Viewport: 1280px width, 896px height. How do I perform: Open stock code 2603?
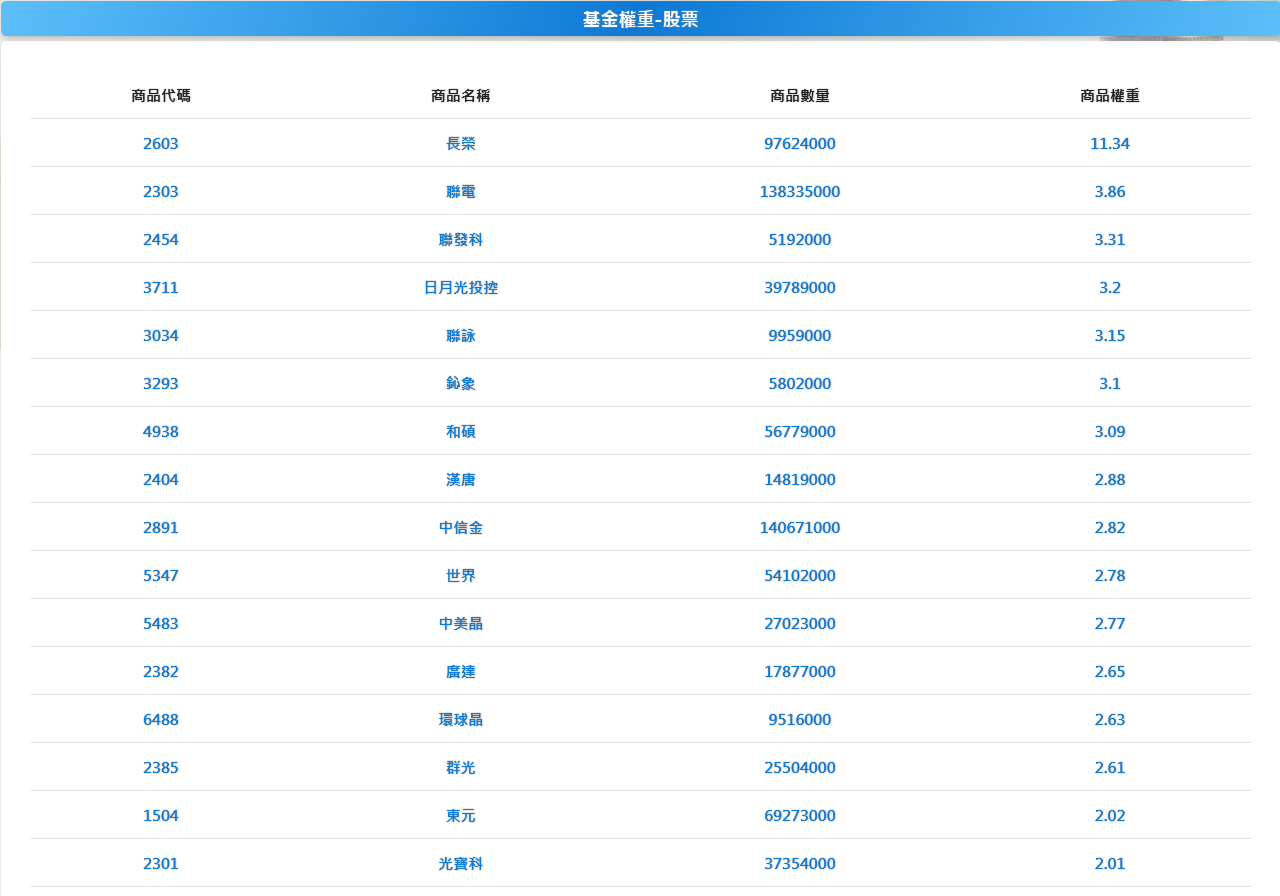click(161, 144)
